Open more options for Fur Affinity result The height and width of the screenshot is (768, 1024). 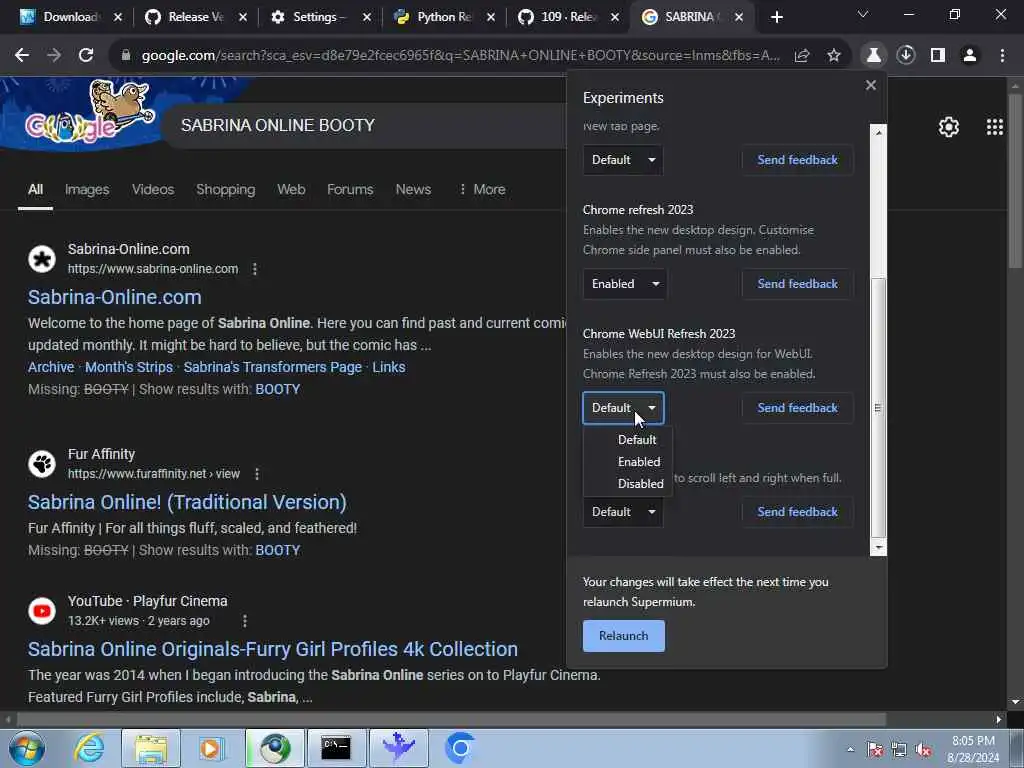click(x=257, y=474)
